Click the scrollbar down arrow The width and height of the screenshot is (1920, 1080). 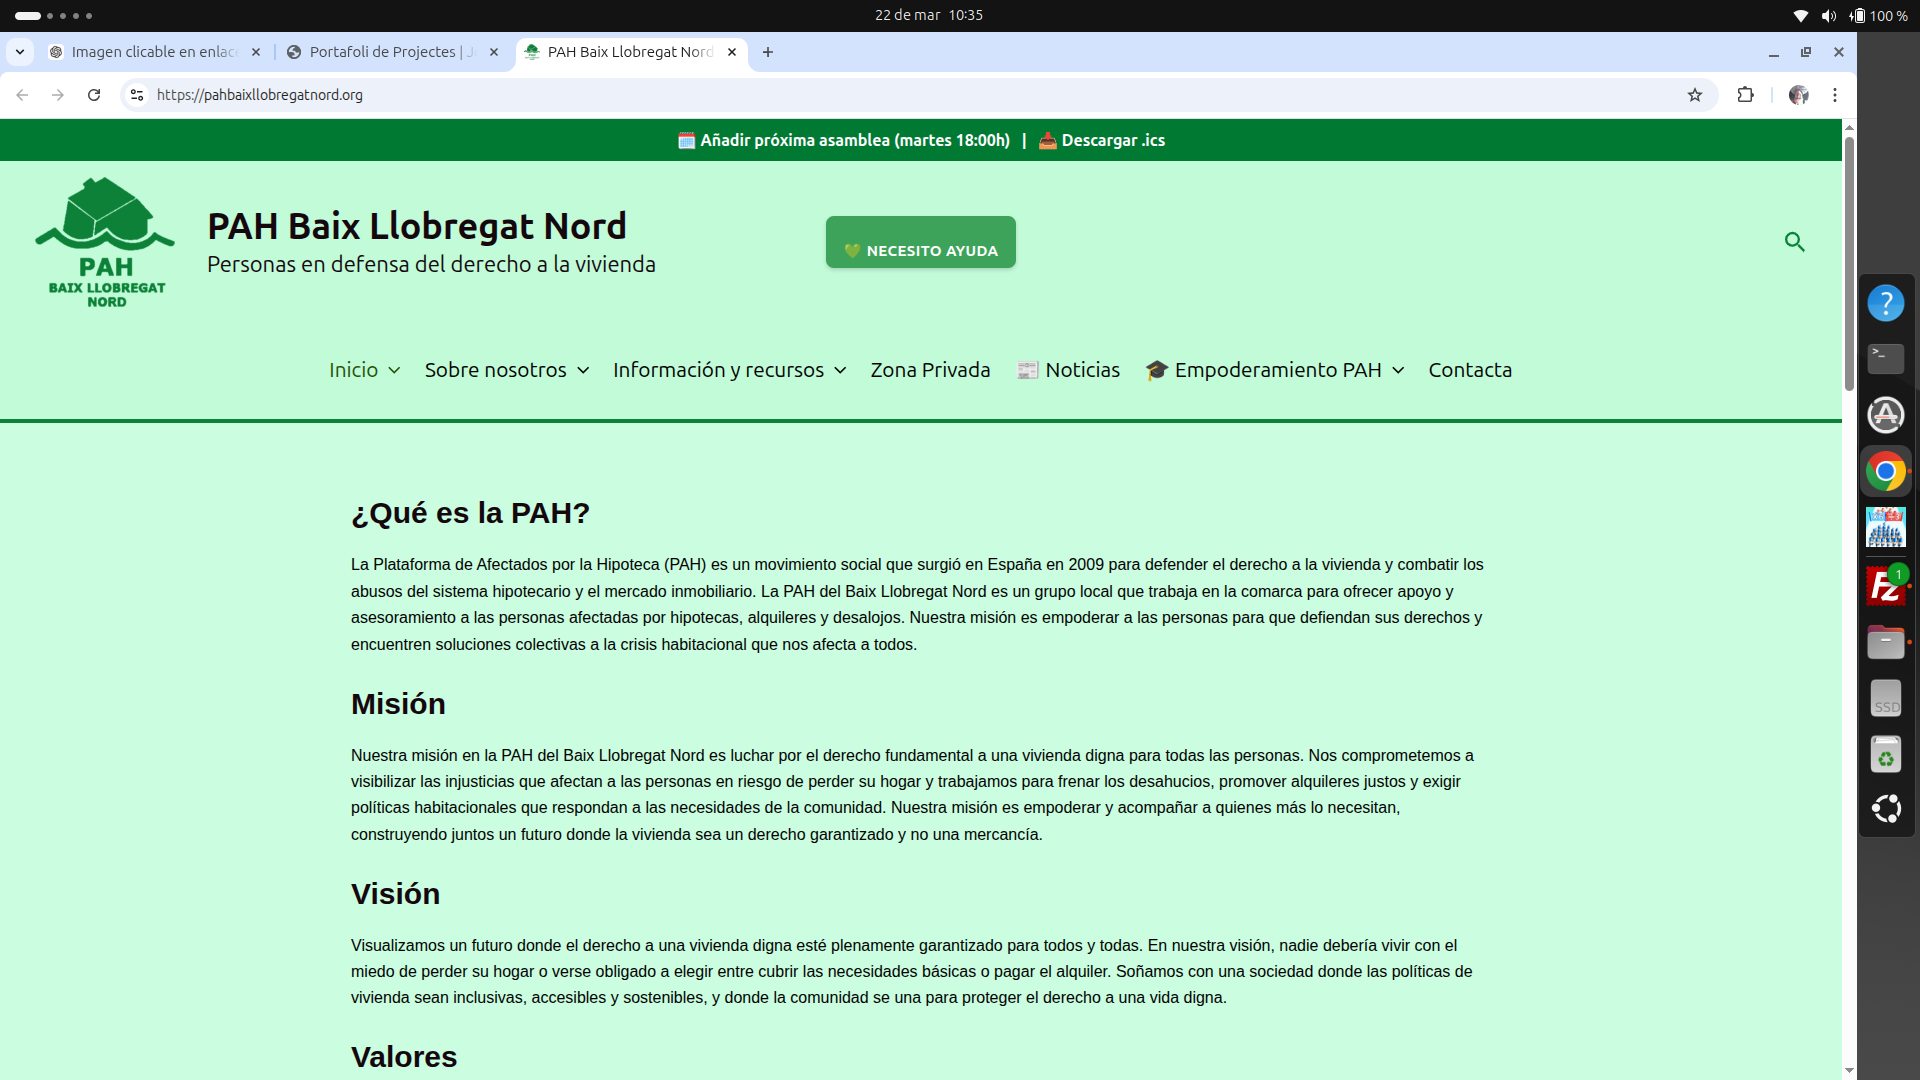click(x=1849, y=1071)
